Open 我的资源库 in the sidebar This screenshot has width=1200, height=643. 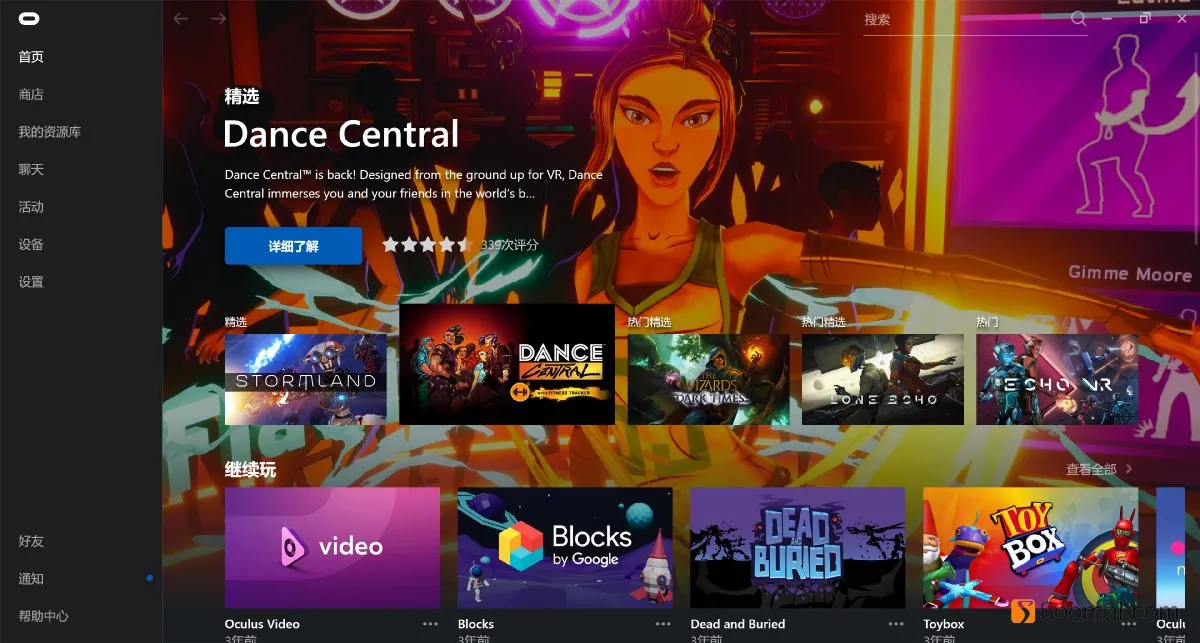[50, 132]
